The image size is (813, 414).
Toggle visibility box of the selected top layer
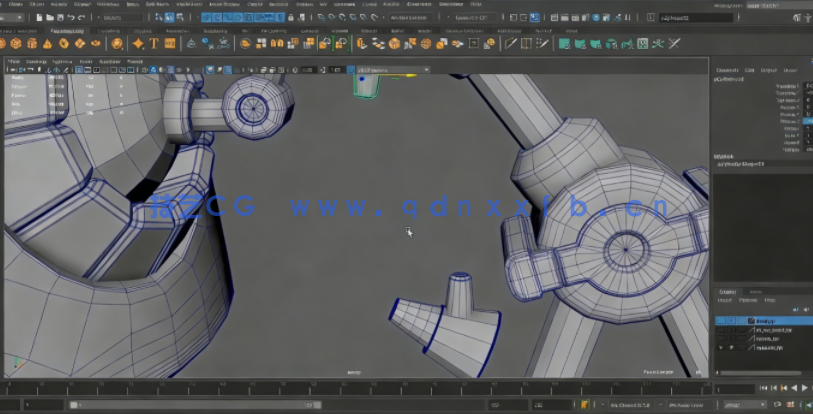pos(721,321)
